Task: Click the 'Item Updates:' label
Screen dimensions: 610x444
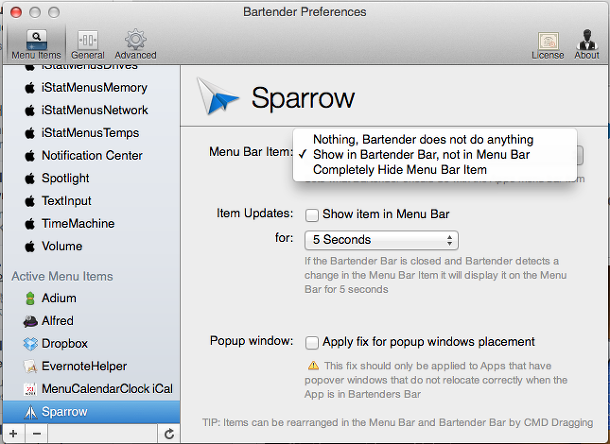Action: tap(255, 213)
